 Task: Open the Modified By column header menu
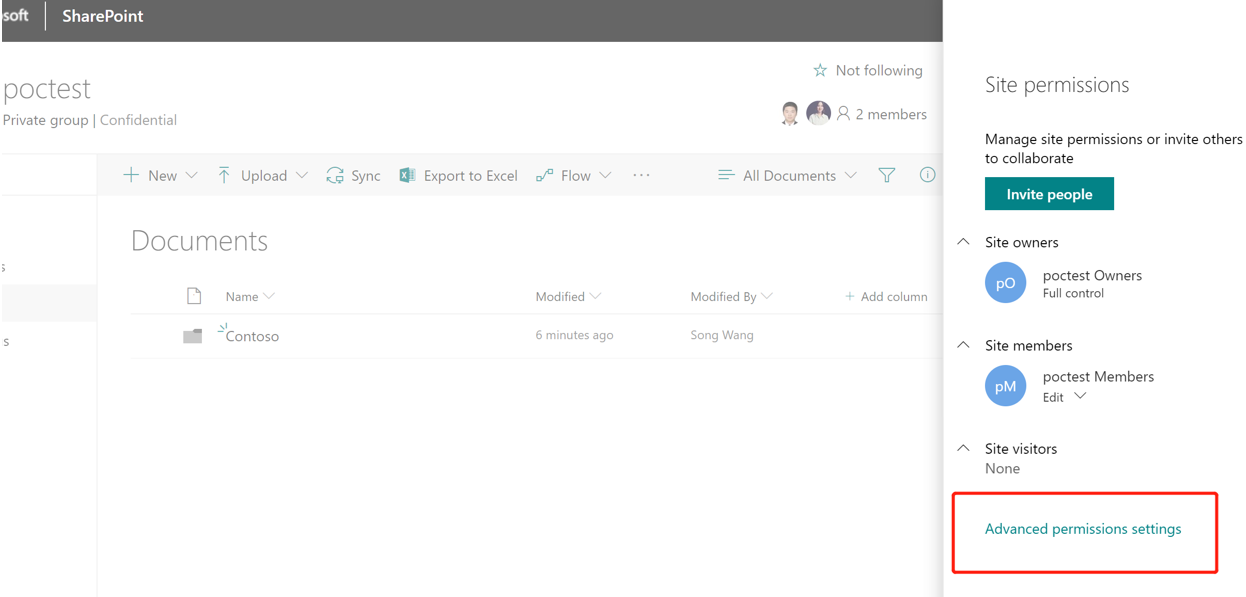(x=731, y=296)
